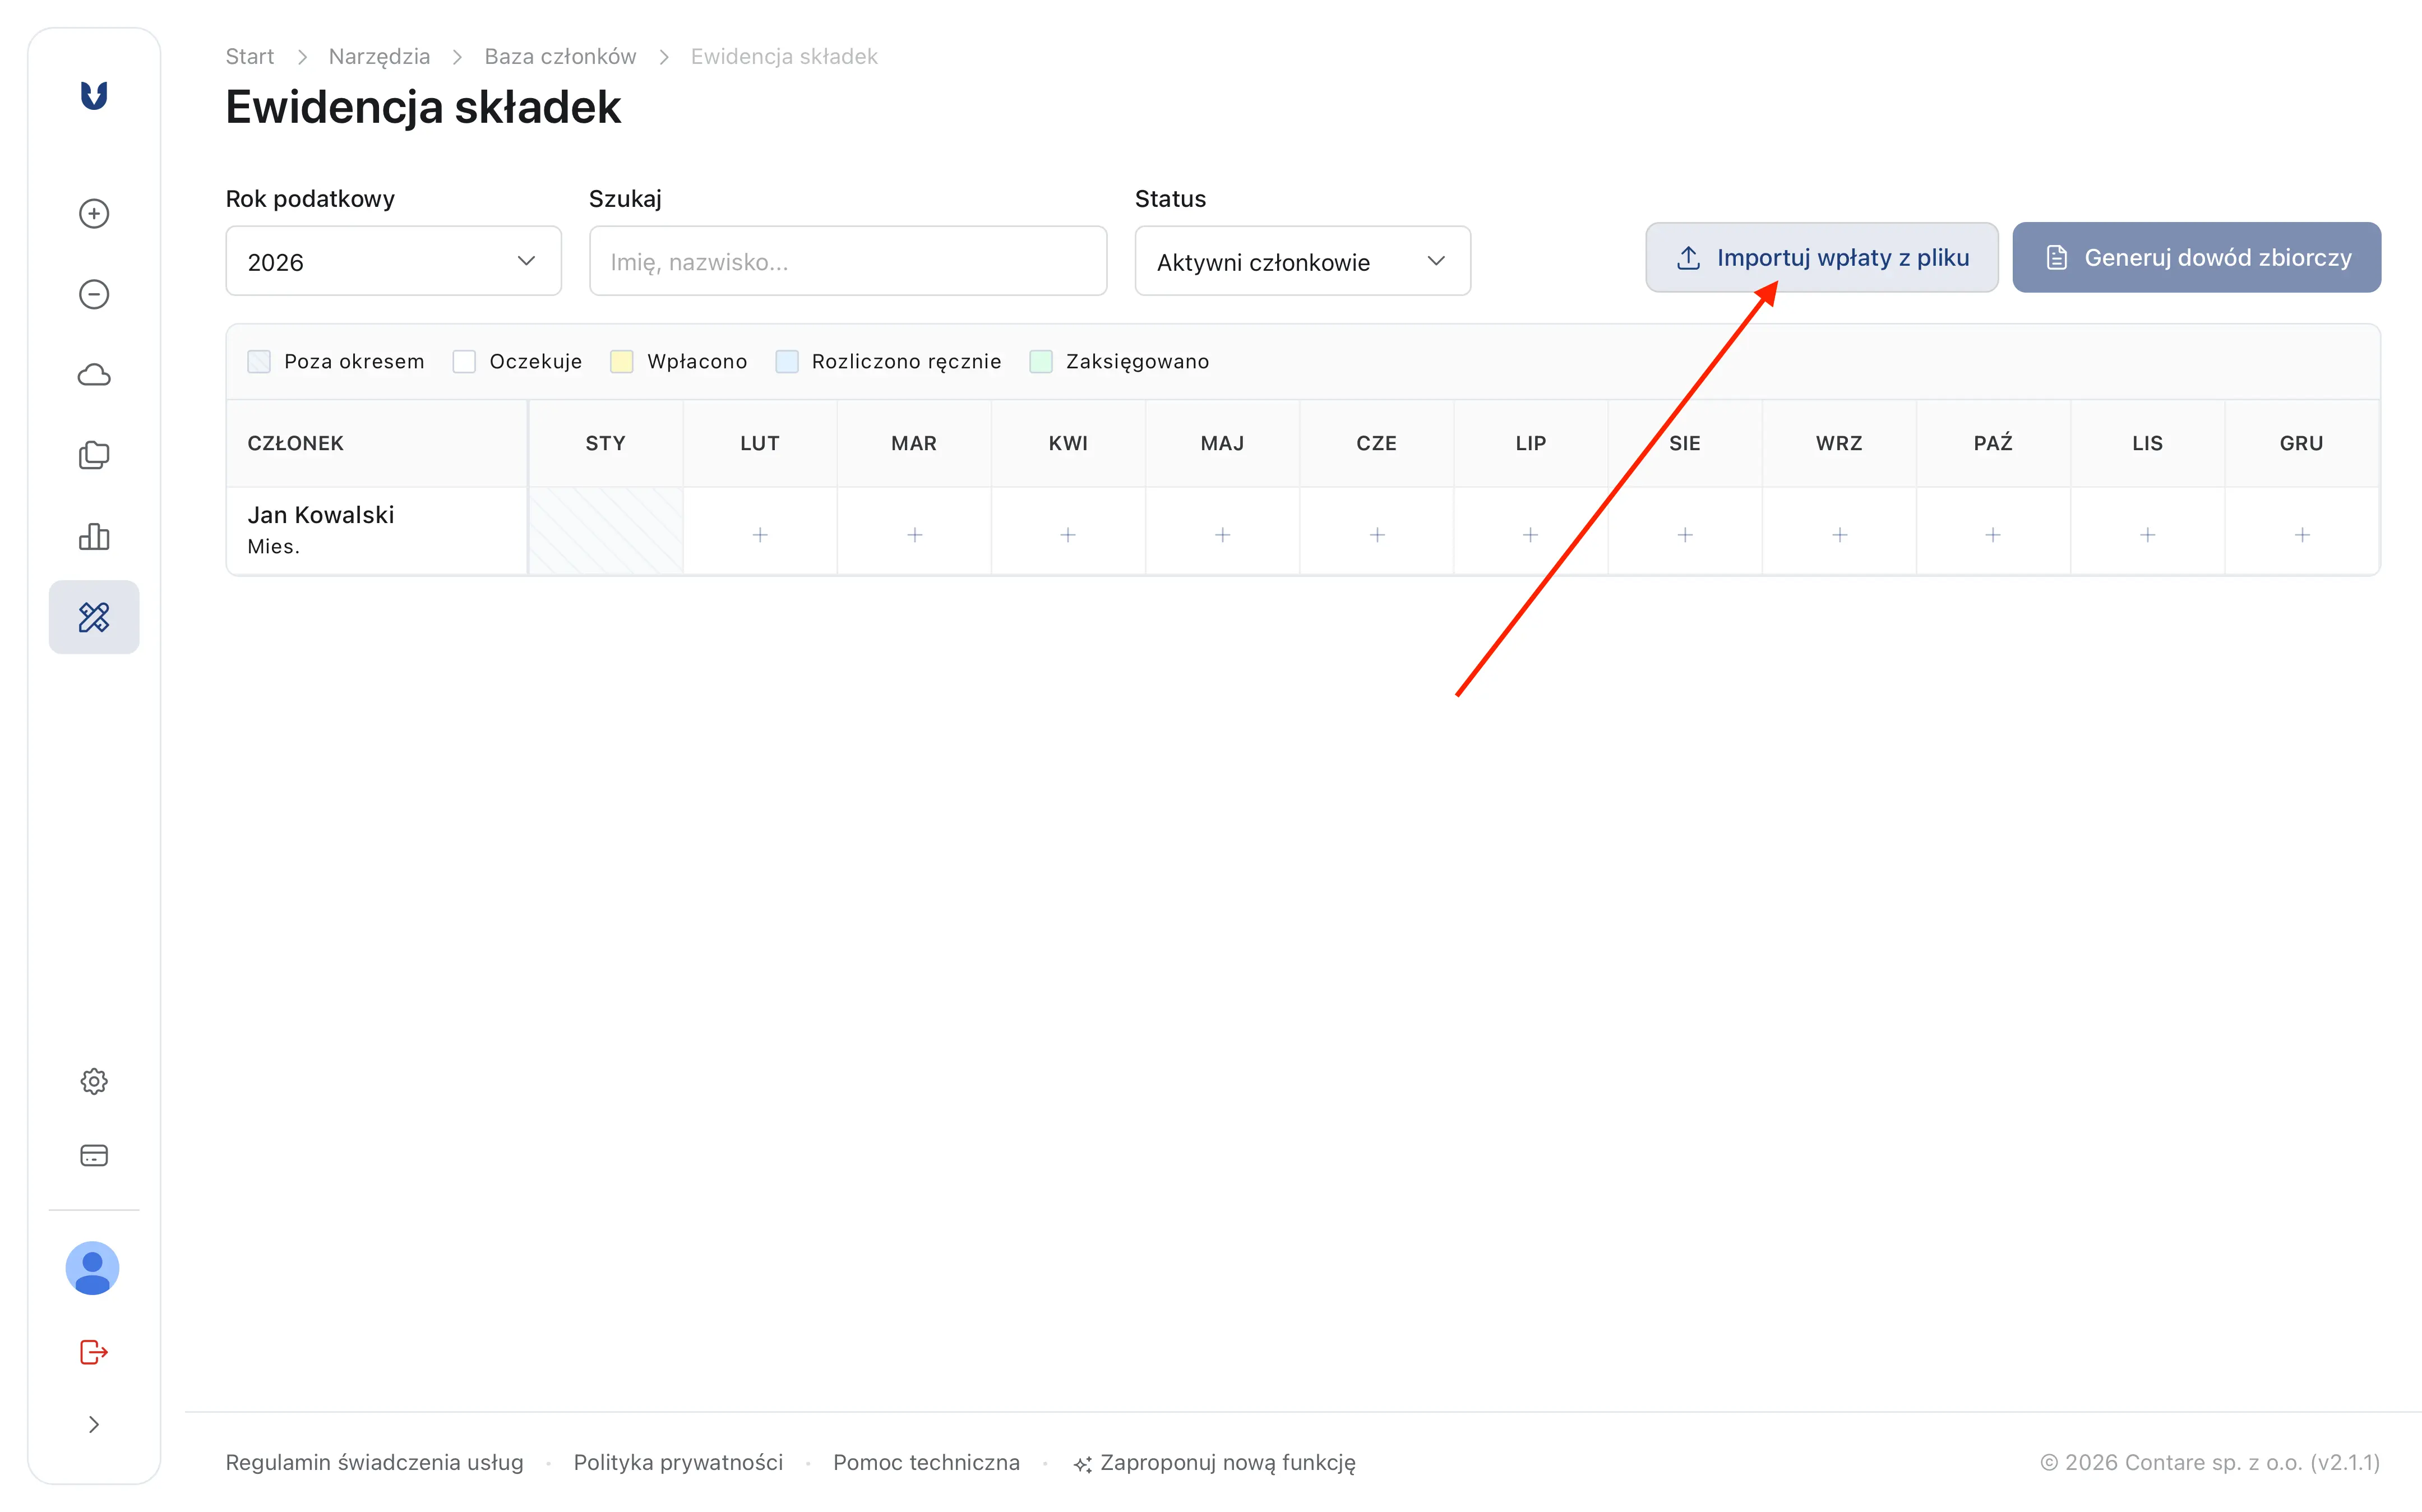The image size is (2422, 1512).
Task: Open settings gear icon in sidebar
Action: click(x=94, y=1081)
